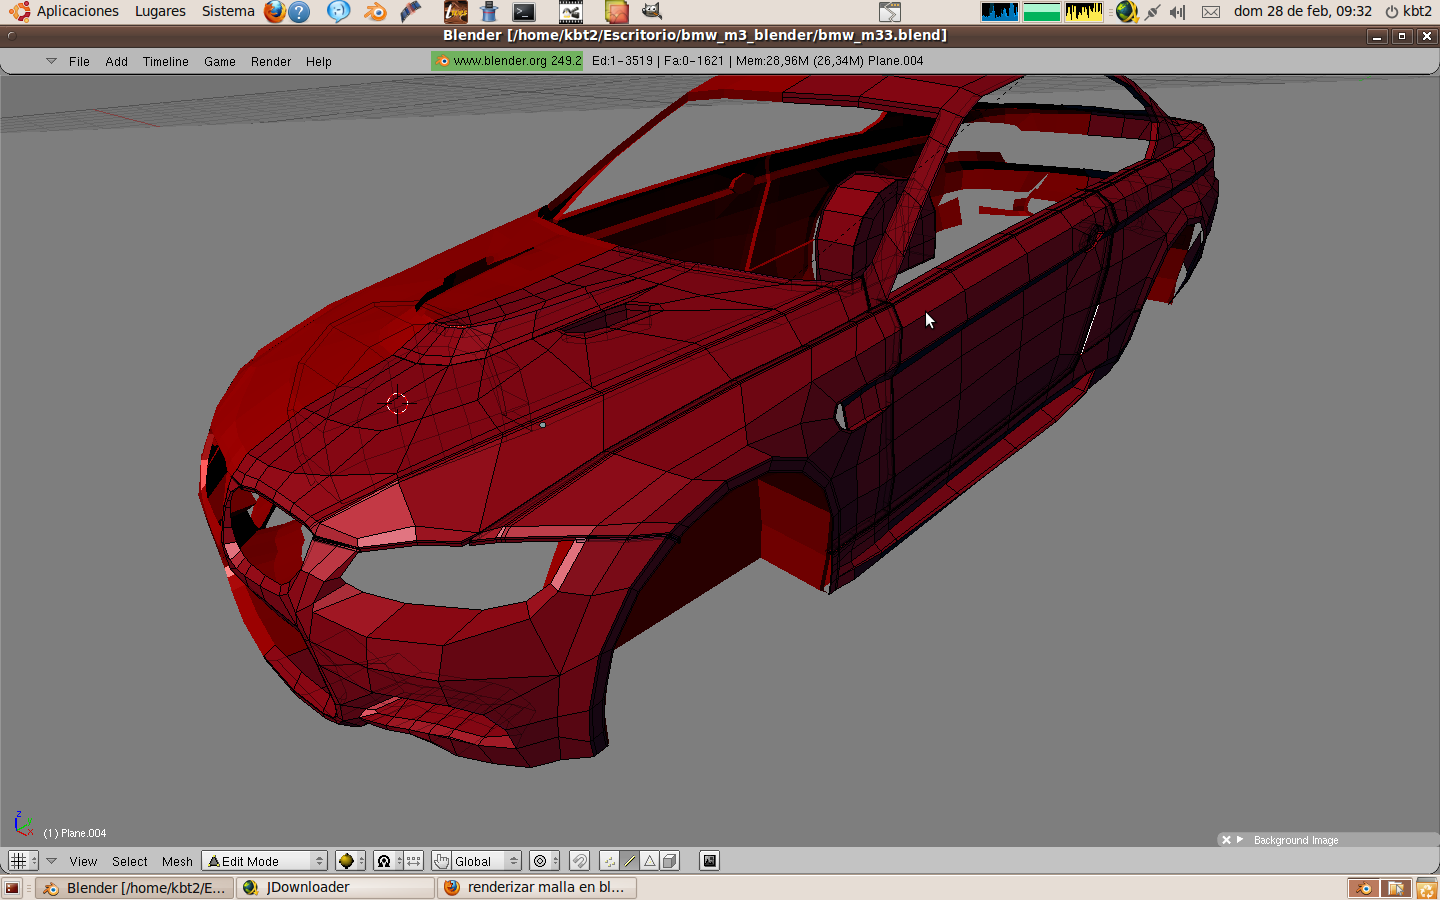1440x900 pixels.
Task: Switch to JDownloader in the taskbar
Action: (336, 888)
